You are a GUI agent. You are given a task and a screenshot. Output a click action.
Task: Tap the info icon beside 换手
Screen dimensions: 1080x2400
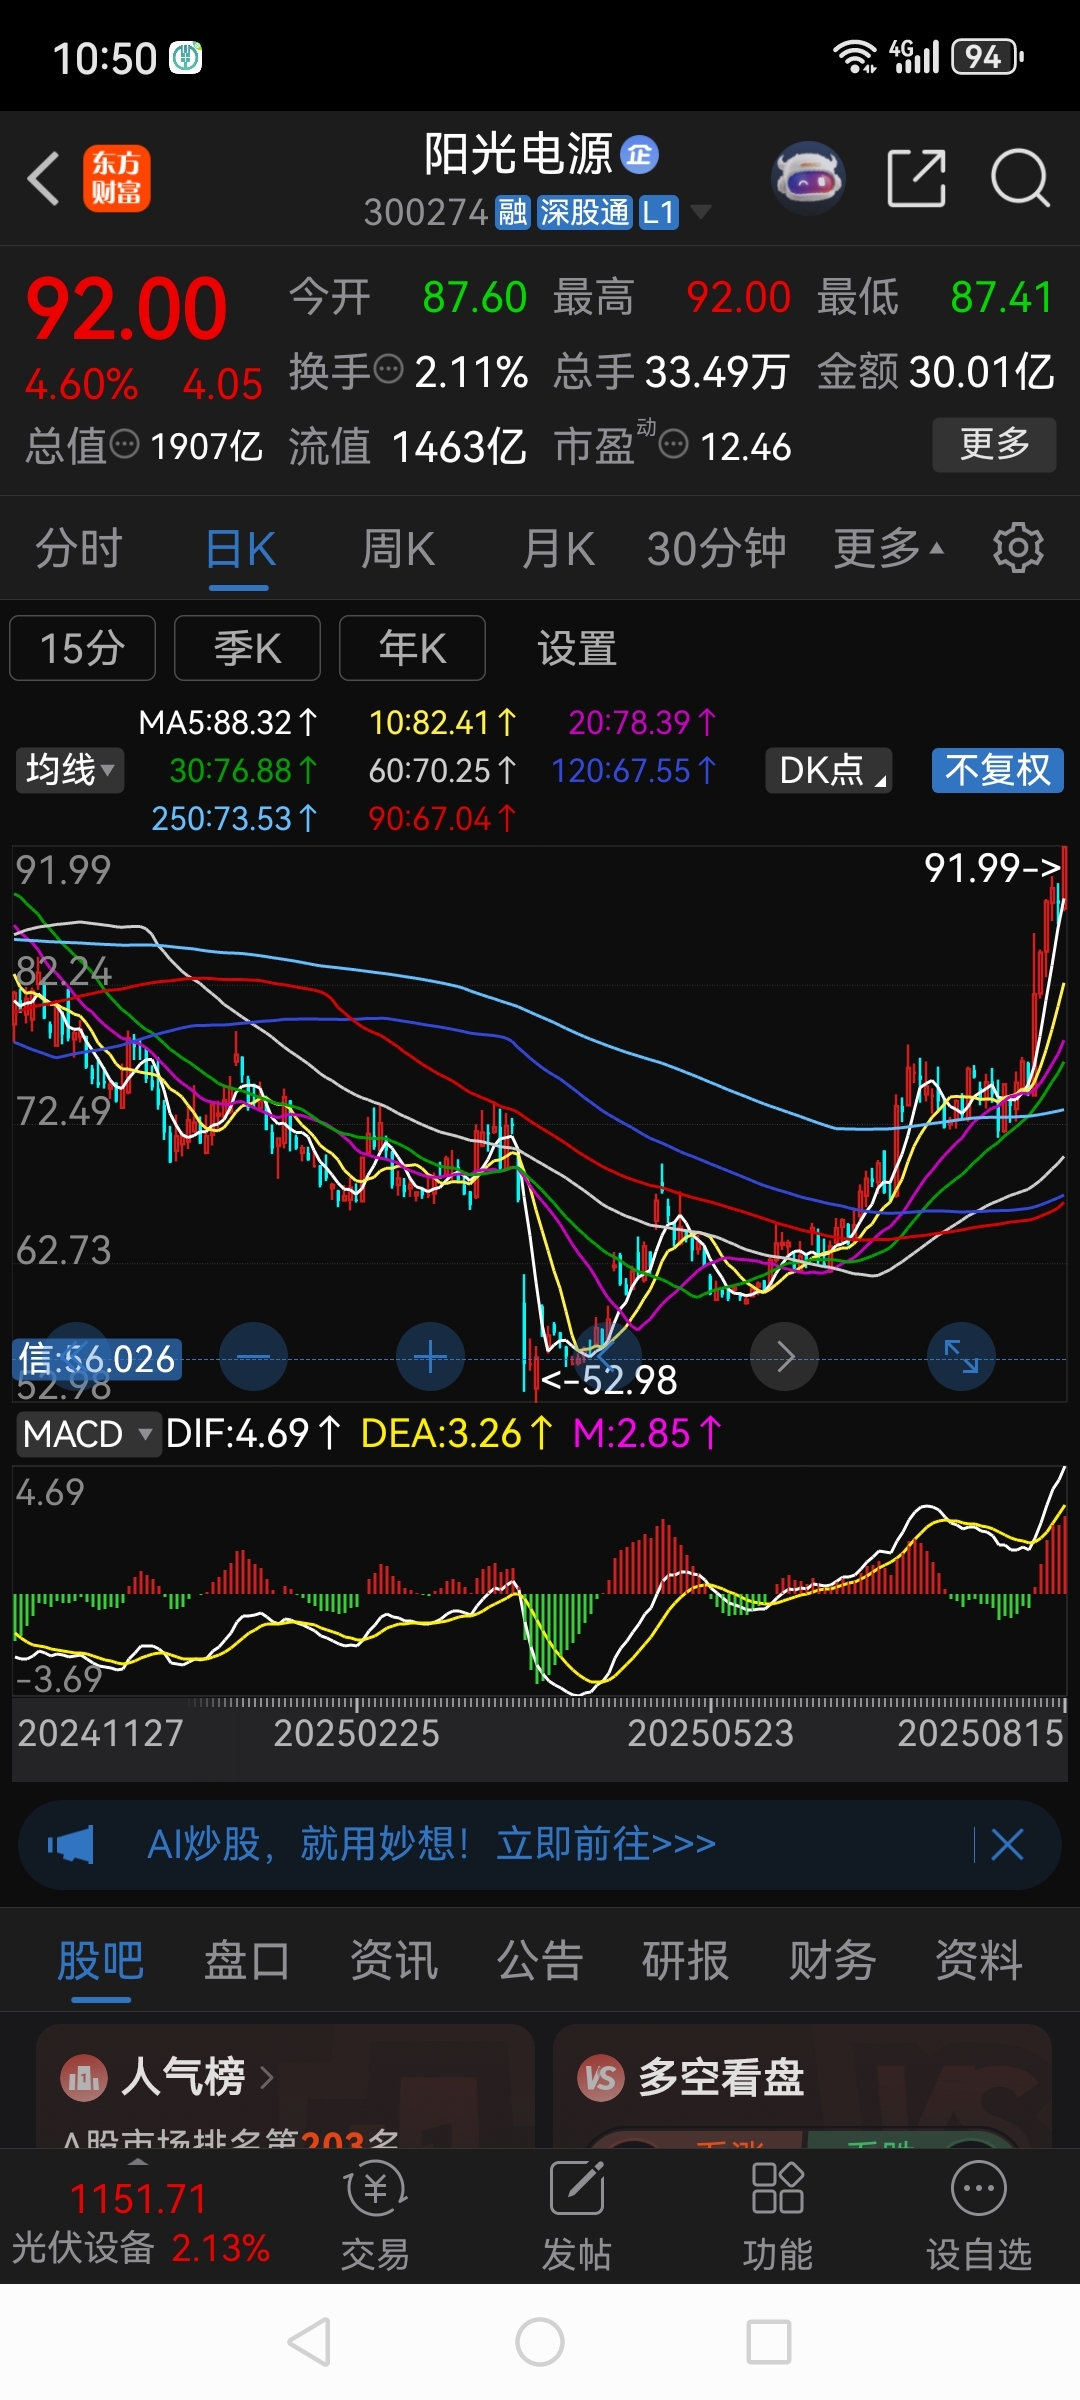coord(387,369)
